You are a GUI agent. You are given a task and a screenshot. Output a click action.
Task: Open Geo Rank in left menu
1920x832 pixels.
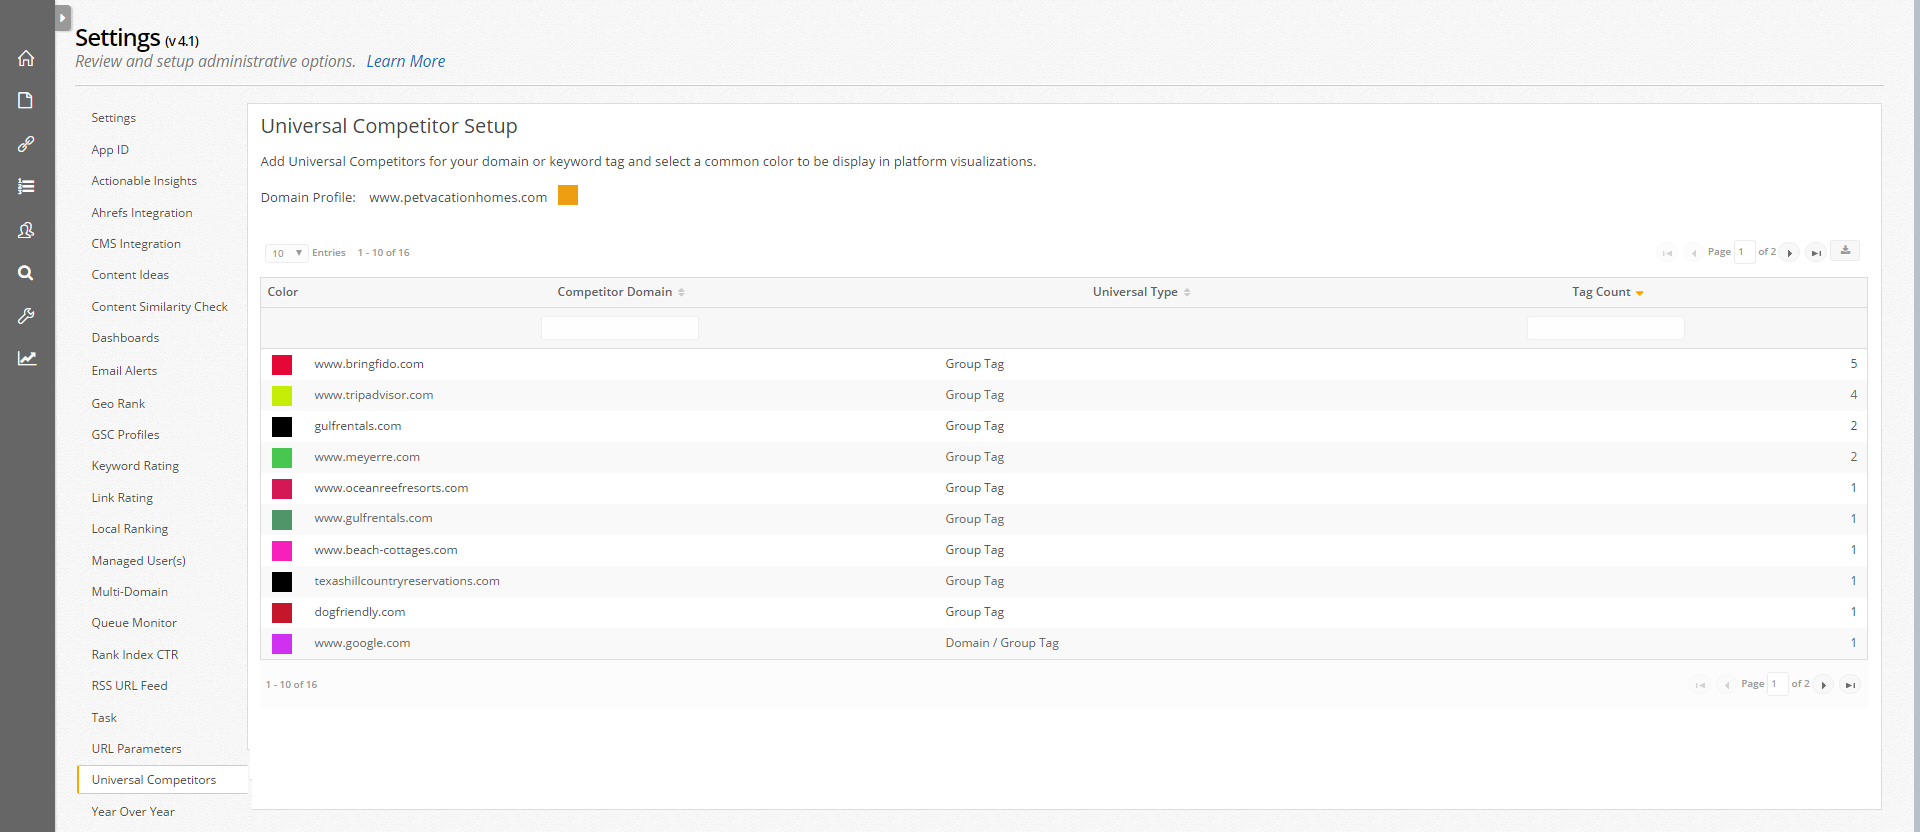click(118, 404)
